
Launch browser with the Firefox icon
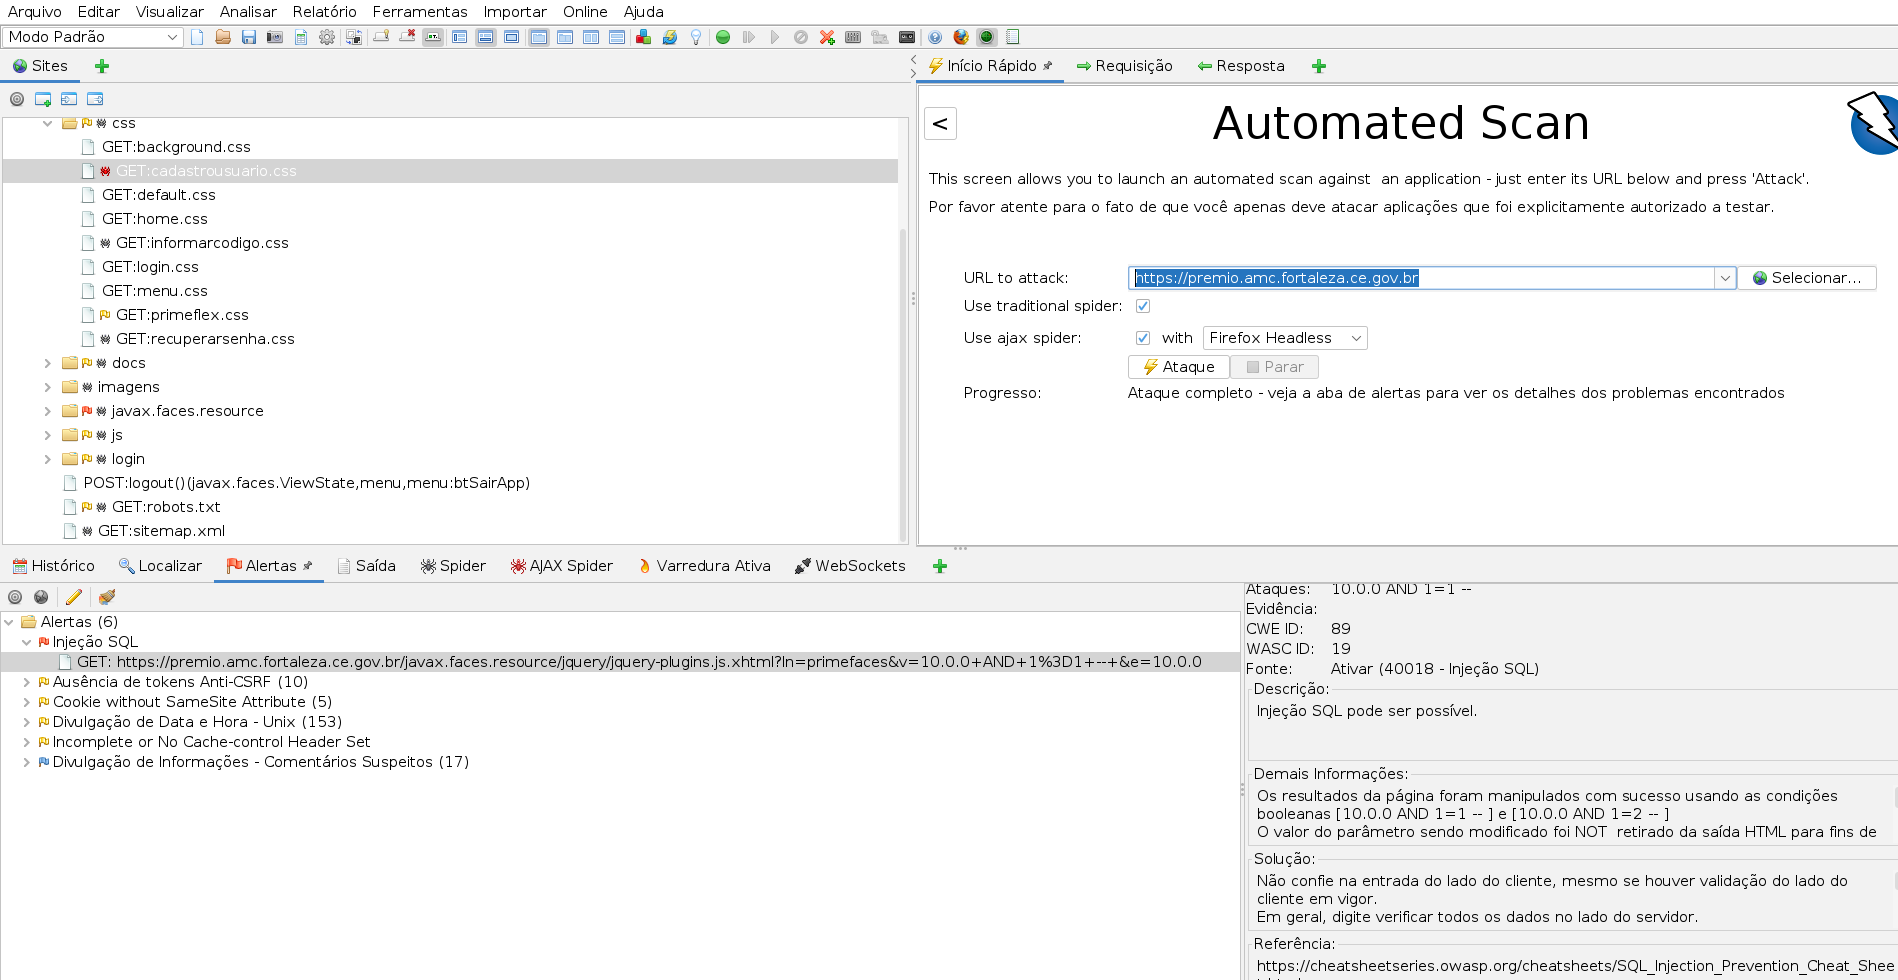961,37
